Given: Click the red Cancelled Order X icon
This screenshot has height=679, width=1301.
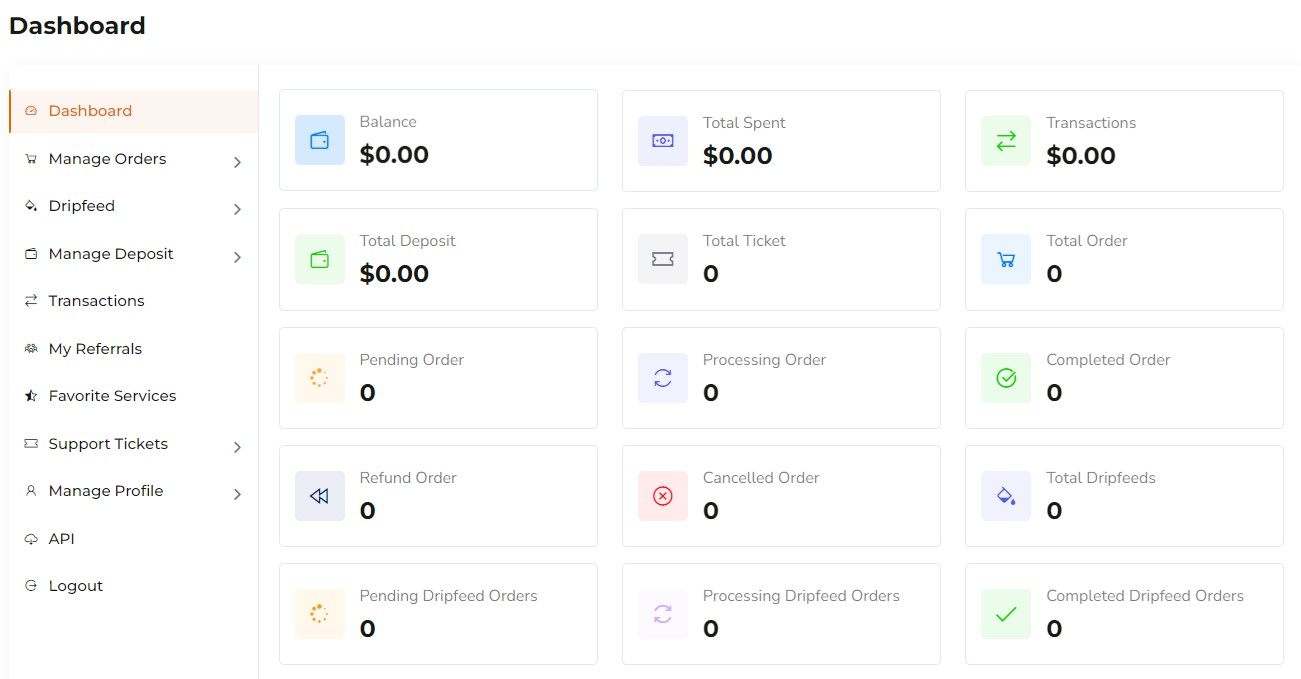Looking at the screenshot, I should (663, 496).
